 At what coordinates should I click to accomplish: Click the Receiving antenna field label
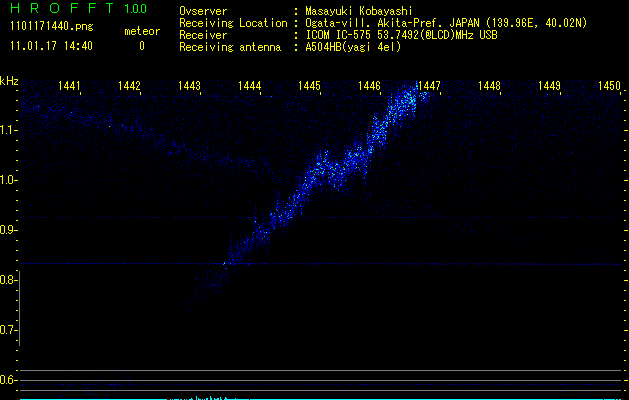click(x=230, y=47)
